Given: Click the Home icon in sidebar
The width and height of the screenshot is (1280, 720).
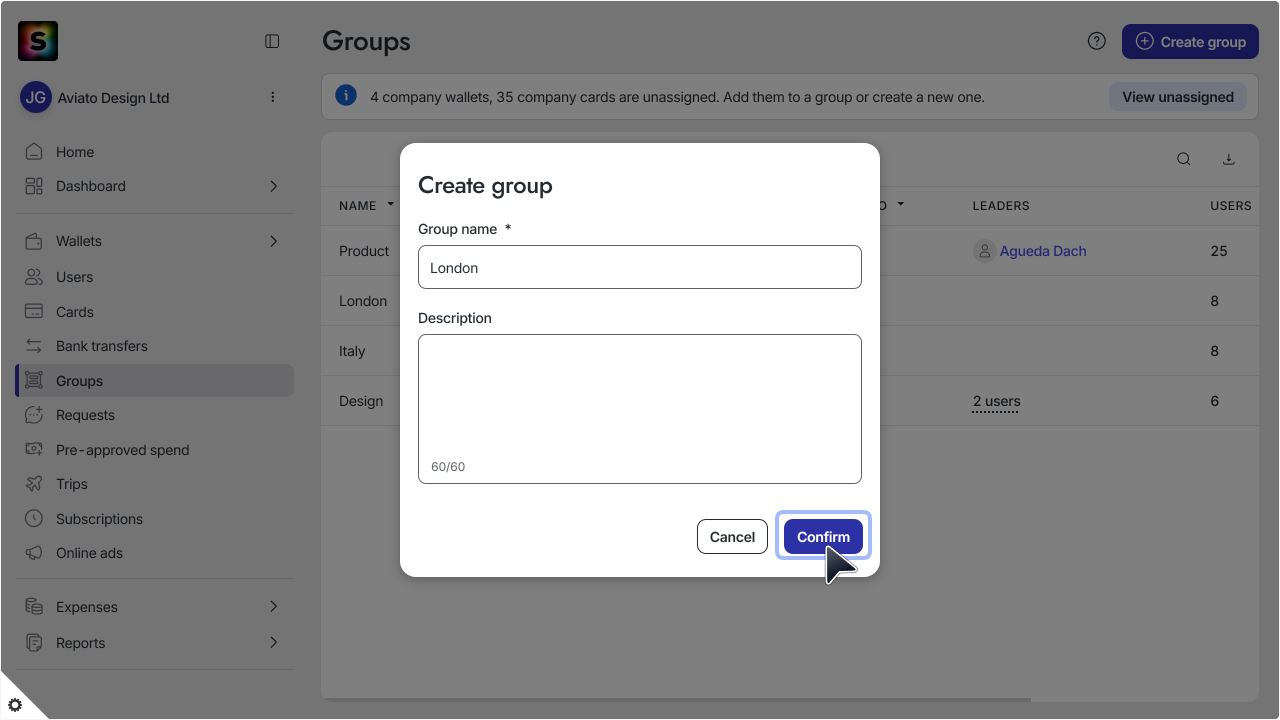Looking at the screenshot, I should pyautogui.click(x=34, y=152).
